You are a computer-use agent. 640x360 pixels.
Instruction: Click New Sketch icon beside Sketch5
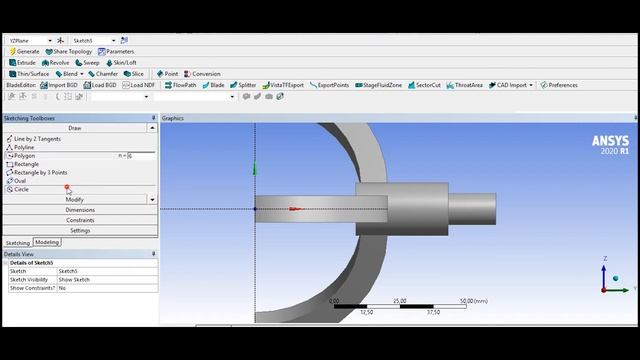coord(124,40)
